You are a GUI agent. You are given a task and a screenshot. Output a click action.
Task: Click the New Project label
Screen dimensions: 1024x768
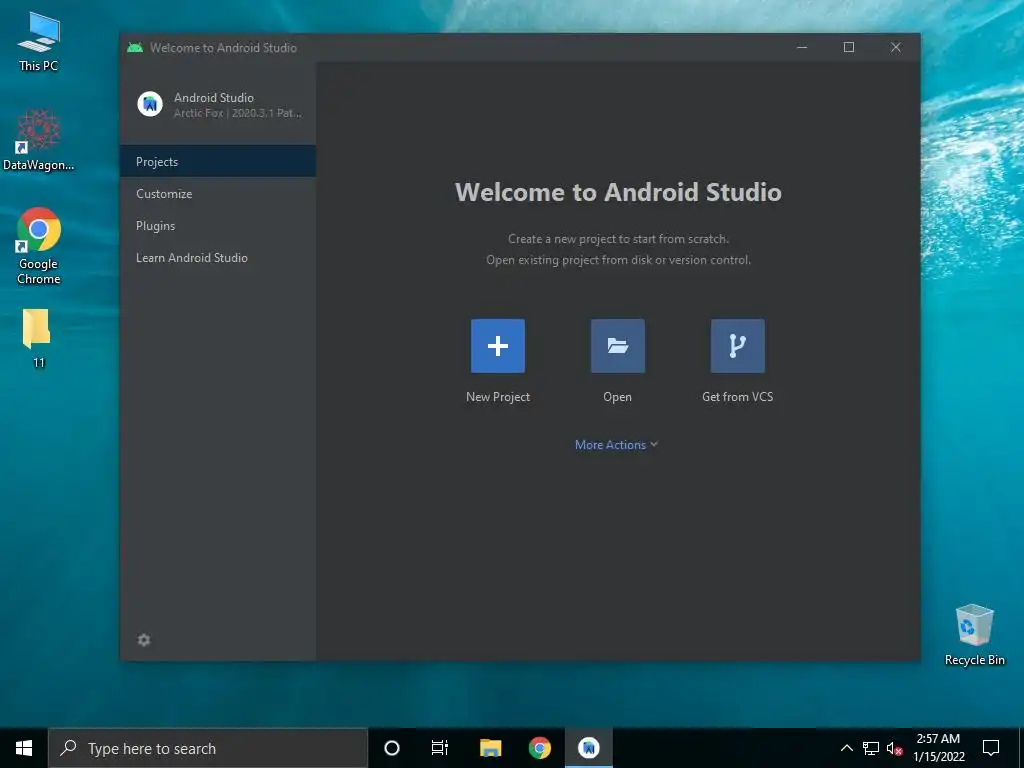pos(498,396)
